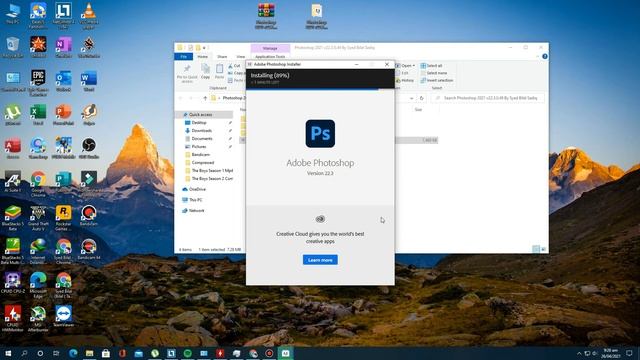This screenshot has width=640, height=360.
Task: Switch Explorer to details view icon
Action: coord(536,249)
